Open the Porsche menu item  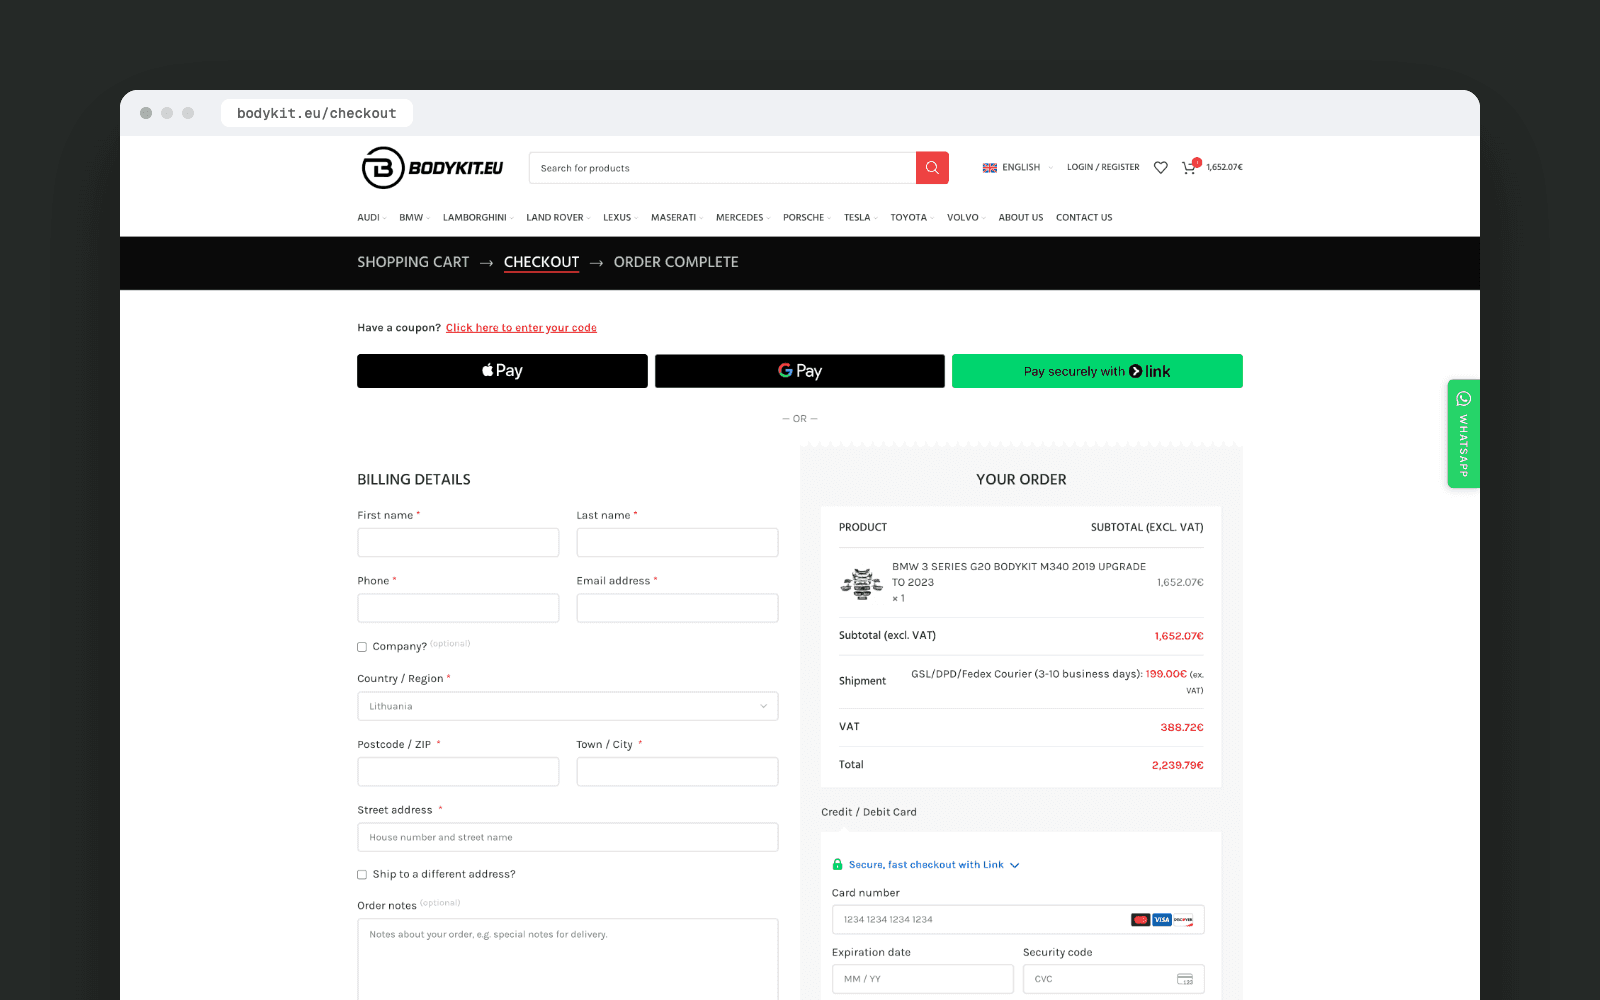(806, 217)
